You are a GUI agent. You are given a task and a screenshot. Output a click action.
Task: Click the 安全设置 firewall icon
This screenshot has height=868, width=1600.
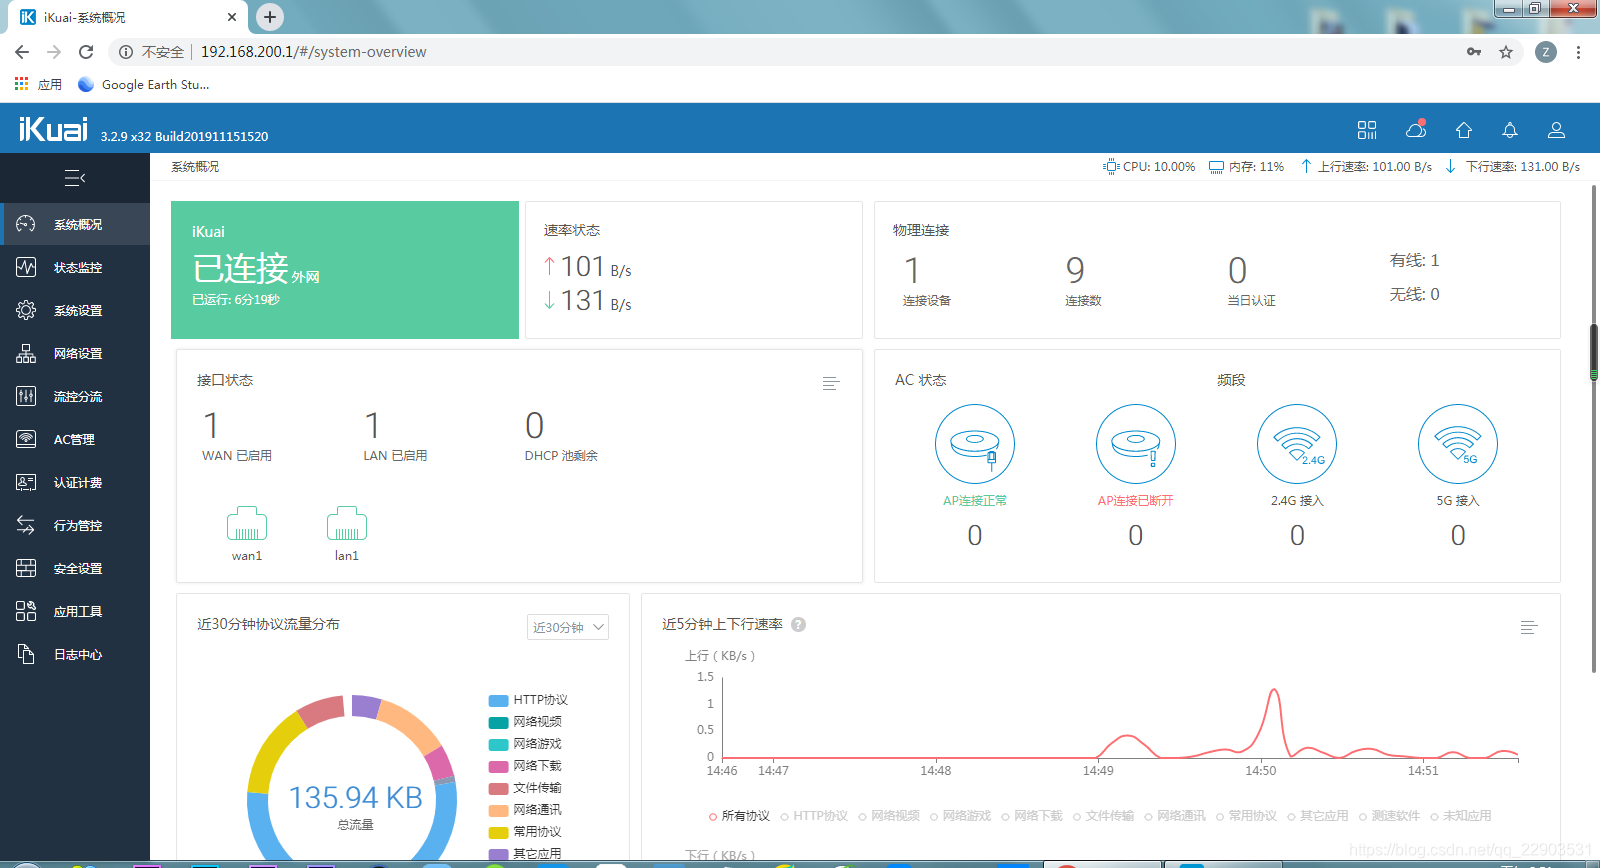coord(26,568)
